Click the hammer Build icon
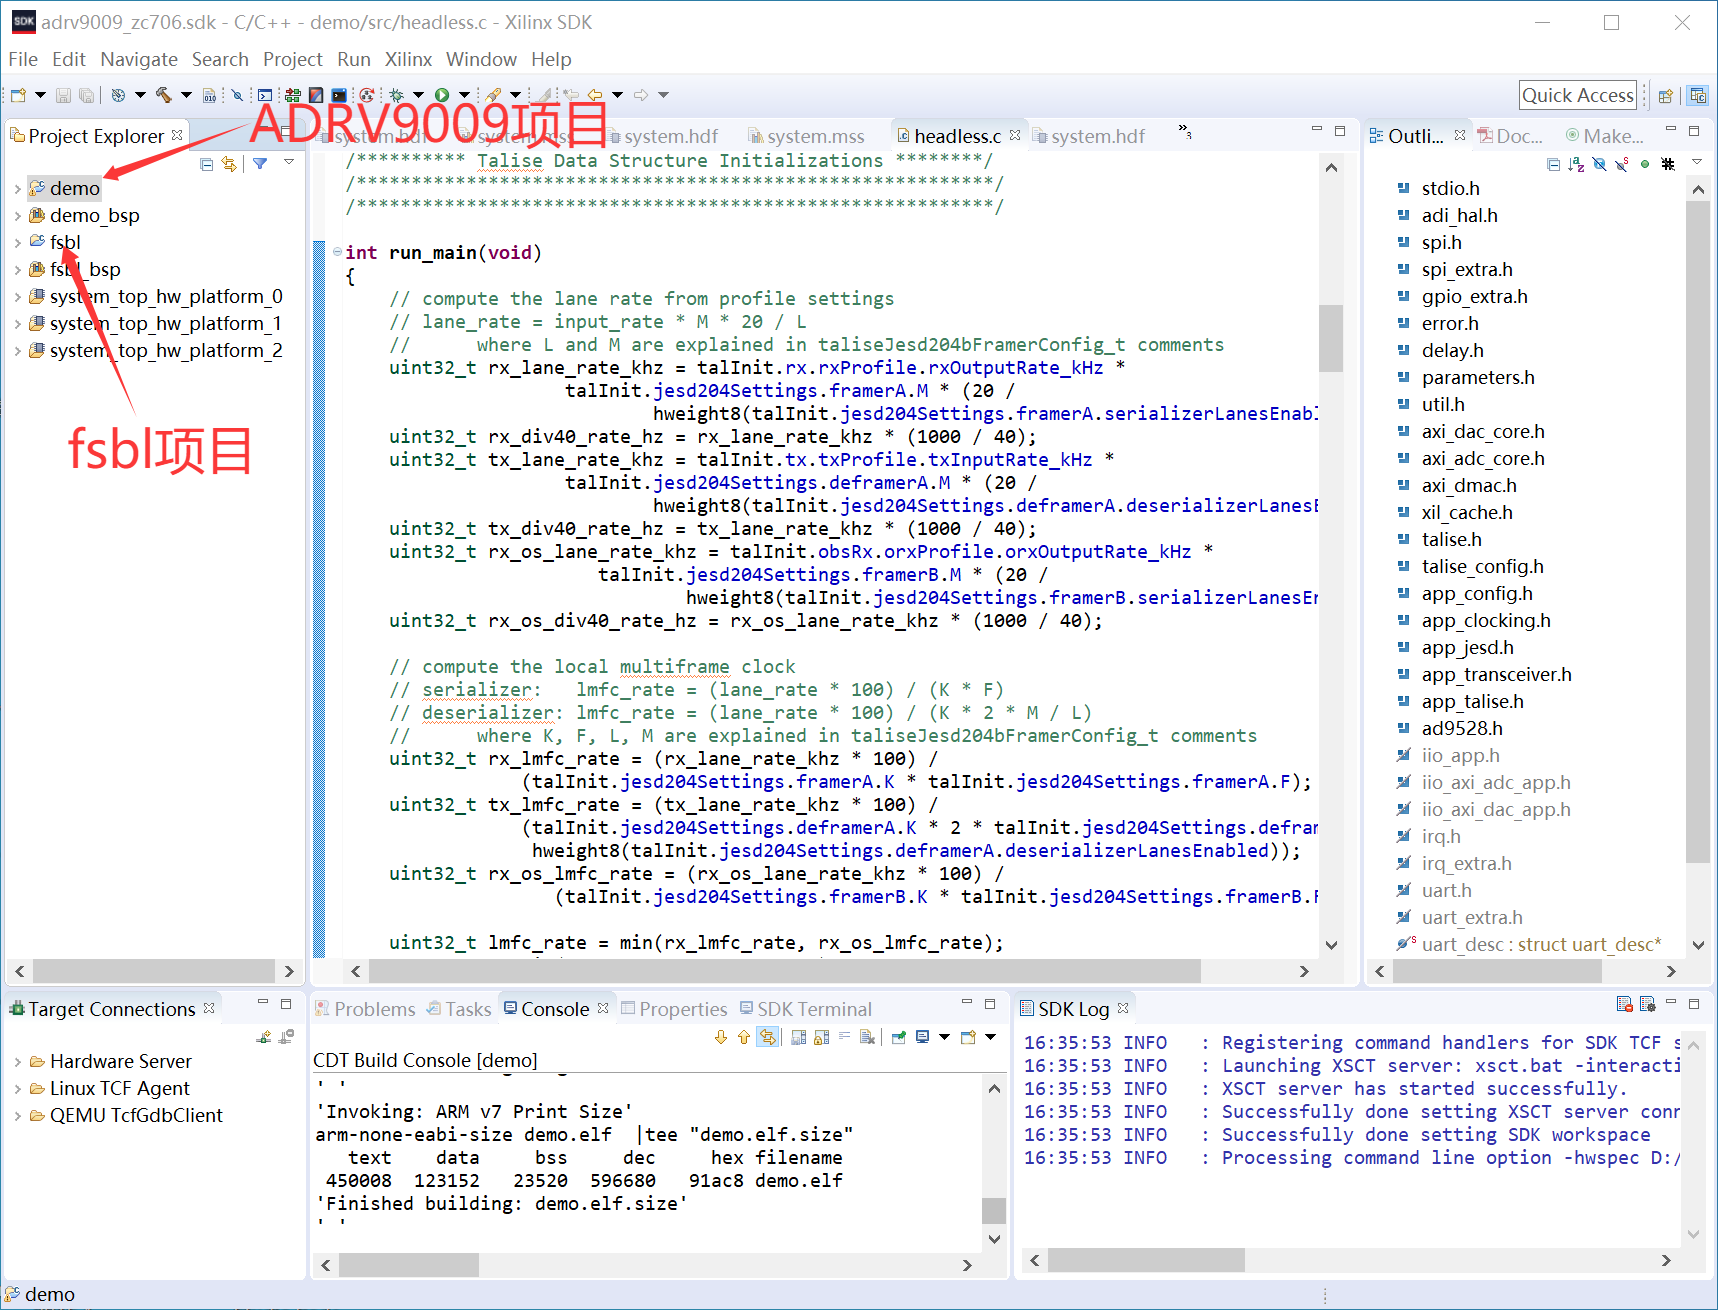 (x=163, y=95)
